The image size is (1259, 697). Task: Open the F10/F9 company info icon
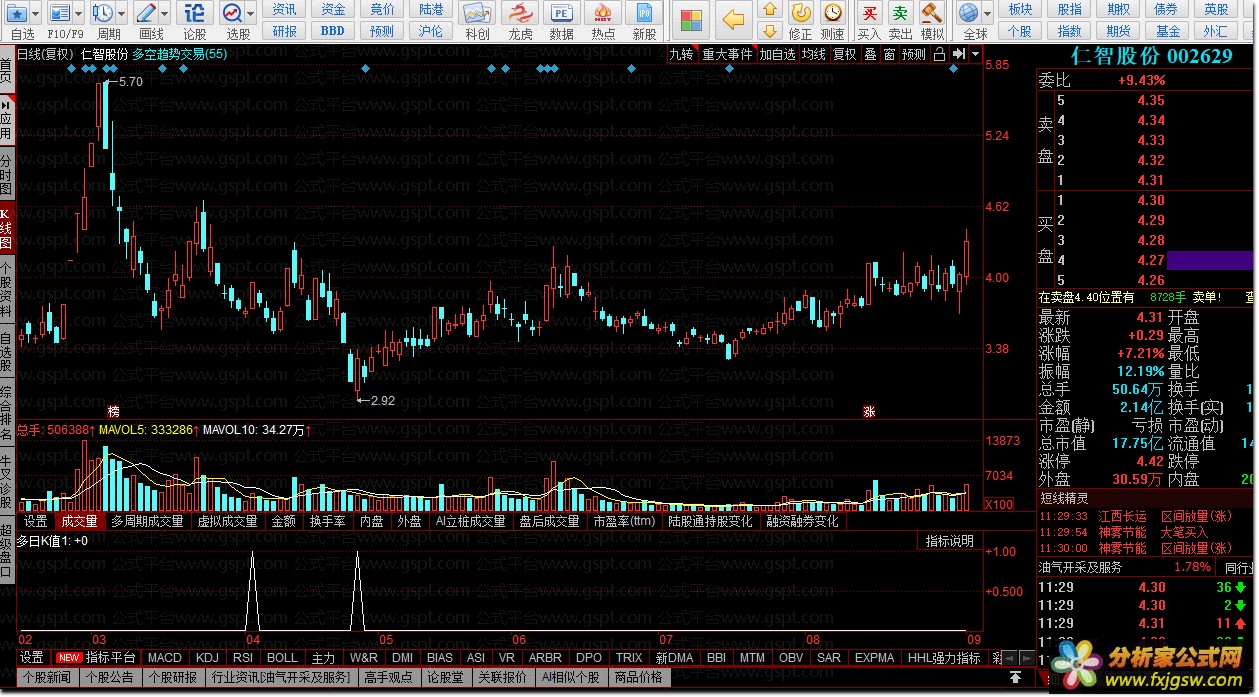60,14
